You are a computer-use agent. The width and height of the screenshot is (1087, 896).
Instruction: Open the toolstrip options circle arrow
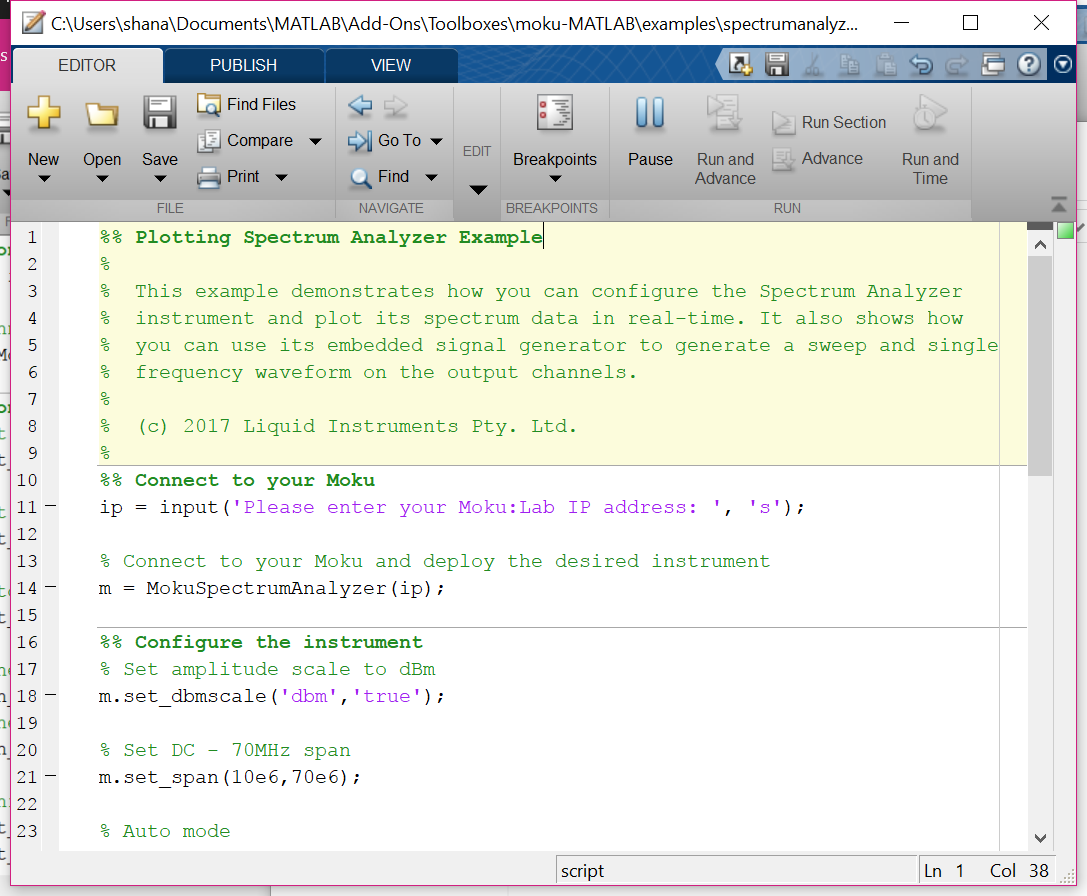pyautogui.click(x=1063, y=64)
